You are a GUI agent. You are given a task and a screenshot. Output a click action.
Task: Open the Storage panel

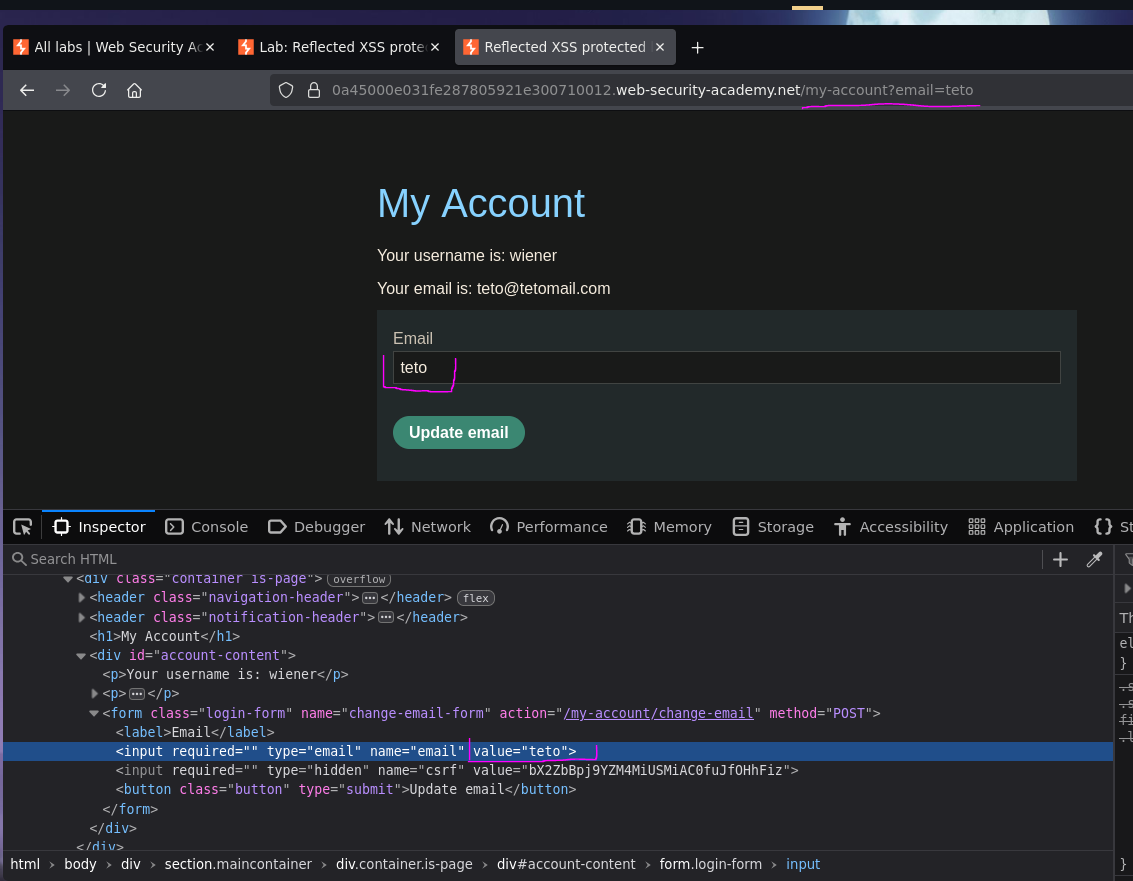(772, 527)
